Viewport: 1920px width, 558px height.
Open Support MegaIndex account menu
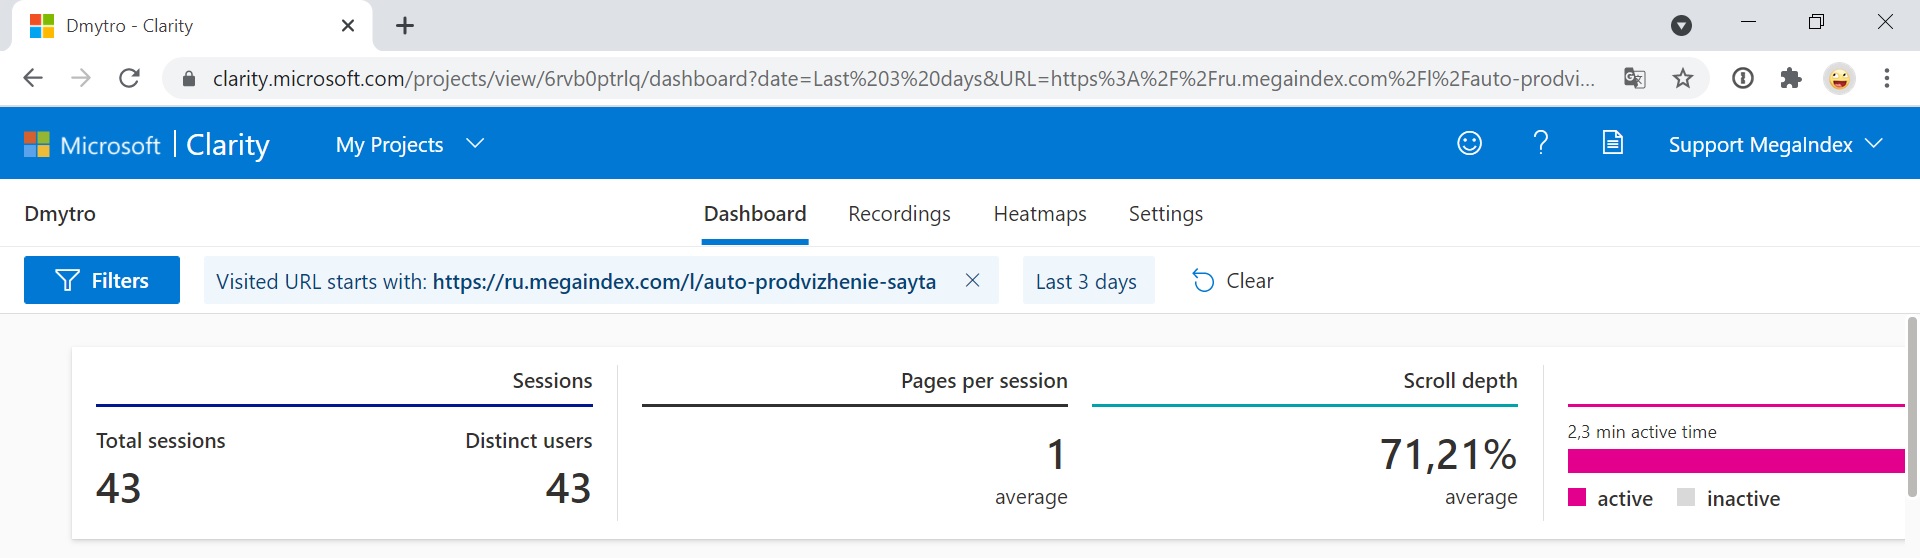(x=1776, y=144)
